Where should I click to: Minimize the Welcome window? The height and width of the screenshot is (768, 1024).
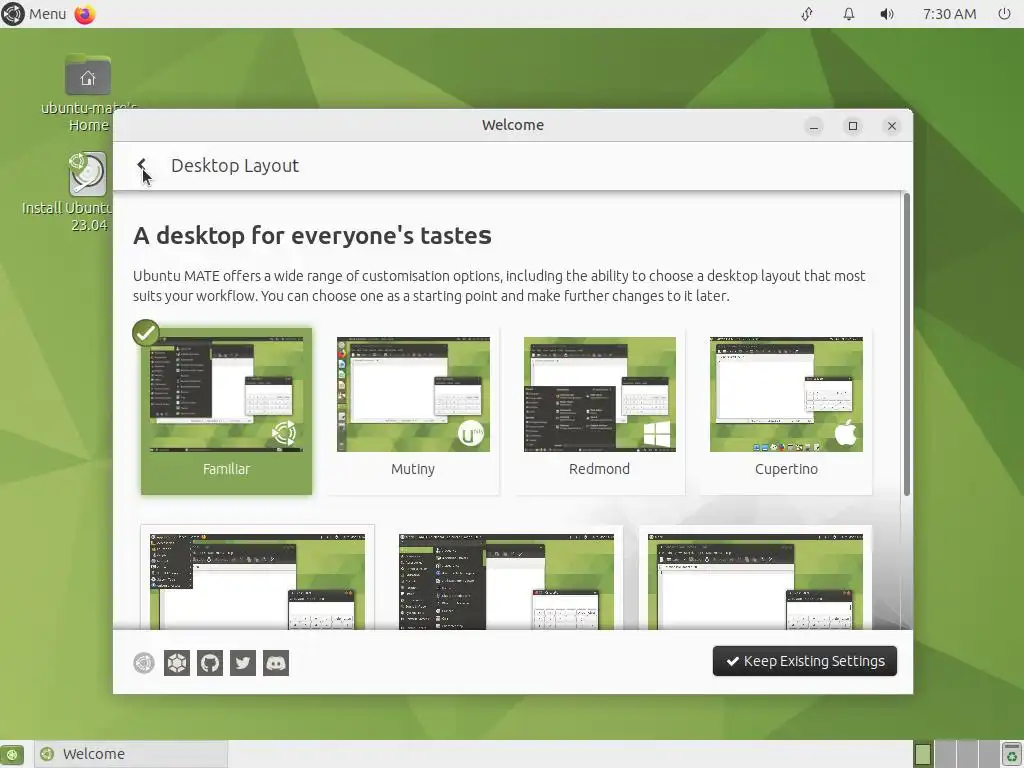pyautogui.click(x=814, y=126)
